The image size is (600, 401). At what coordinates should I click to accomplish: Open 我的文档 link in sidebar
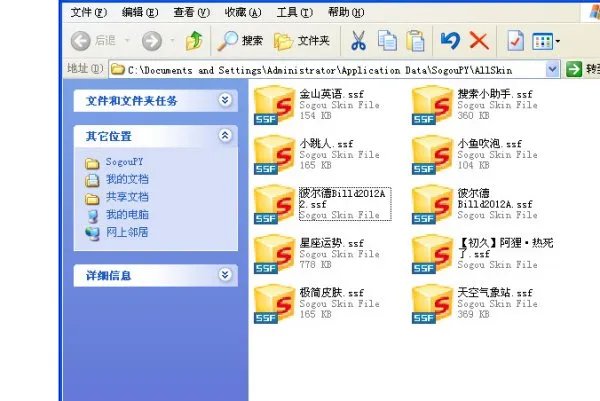(127, 179)
